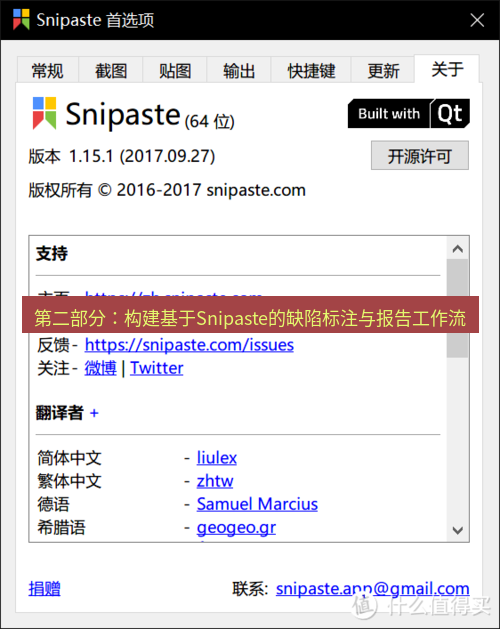The width and height of the screenshot is (500, 629).
Task: Go to the 输出 tab
Action: click(239, 71)
